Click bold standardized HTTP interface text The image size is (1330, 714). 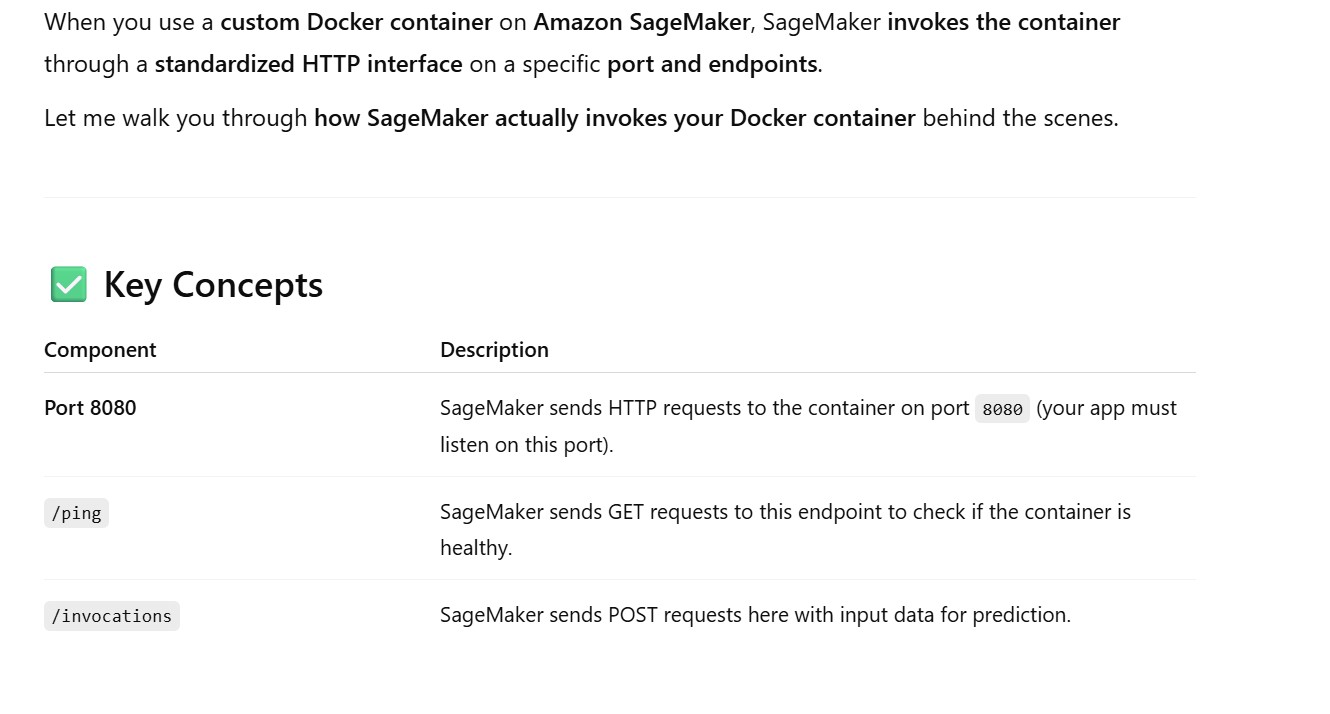(x=308, y=65)
